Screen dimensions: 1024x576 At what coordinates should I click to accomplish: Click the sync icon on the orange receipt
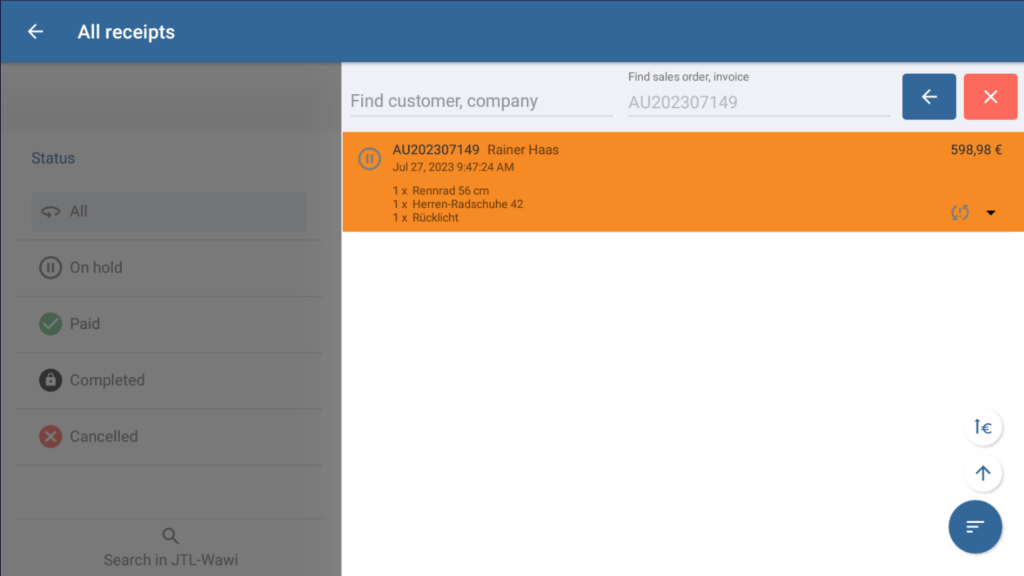tap(960, 212)
